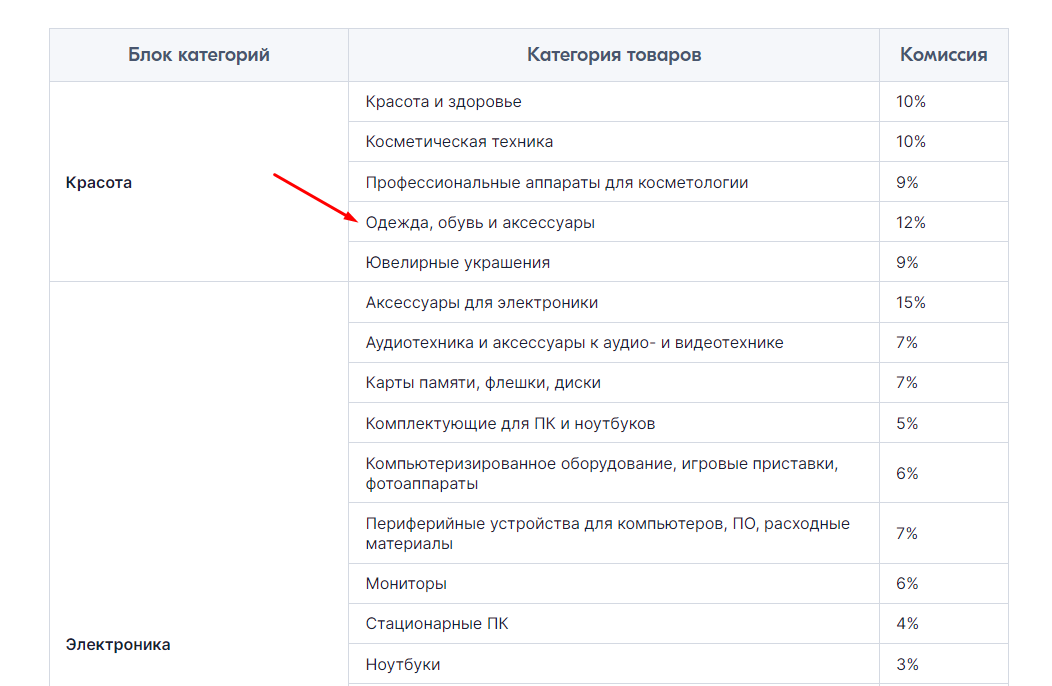Select the 'Ювелирные украшения' row
This screenshot has width=1052, height=686.
(678, 262)
